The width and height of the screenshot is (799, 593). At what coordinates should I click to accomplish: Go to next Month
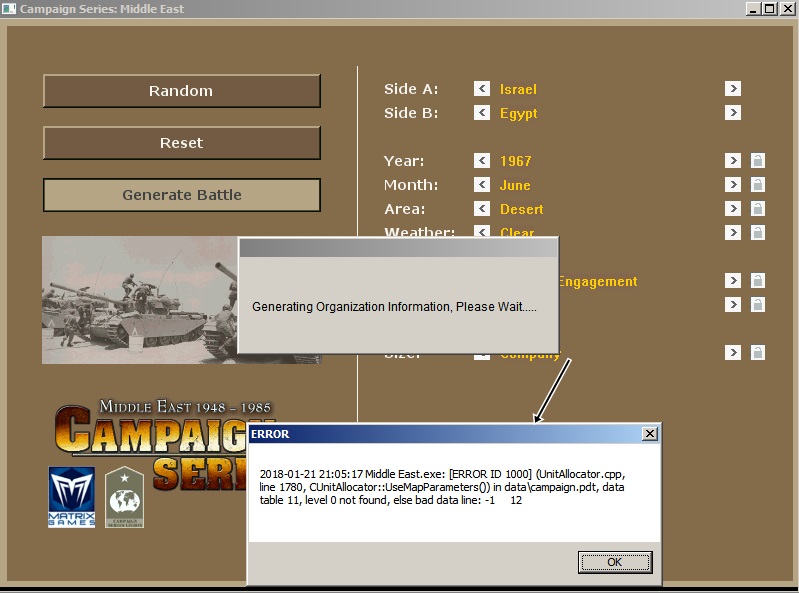(733, 184)
